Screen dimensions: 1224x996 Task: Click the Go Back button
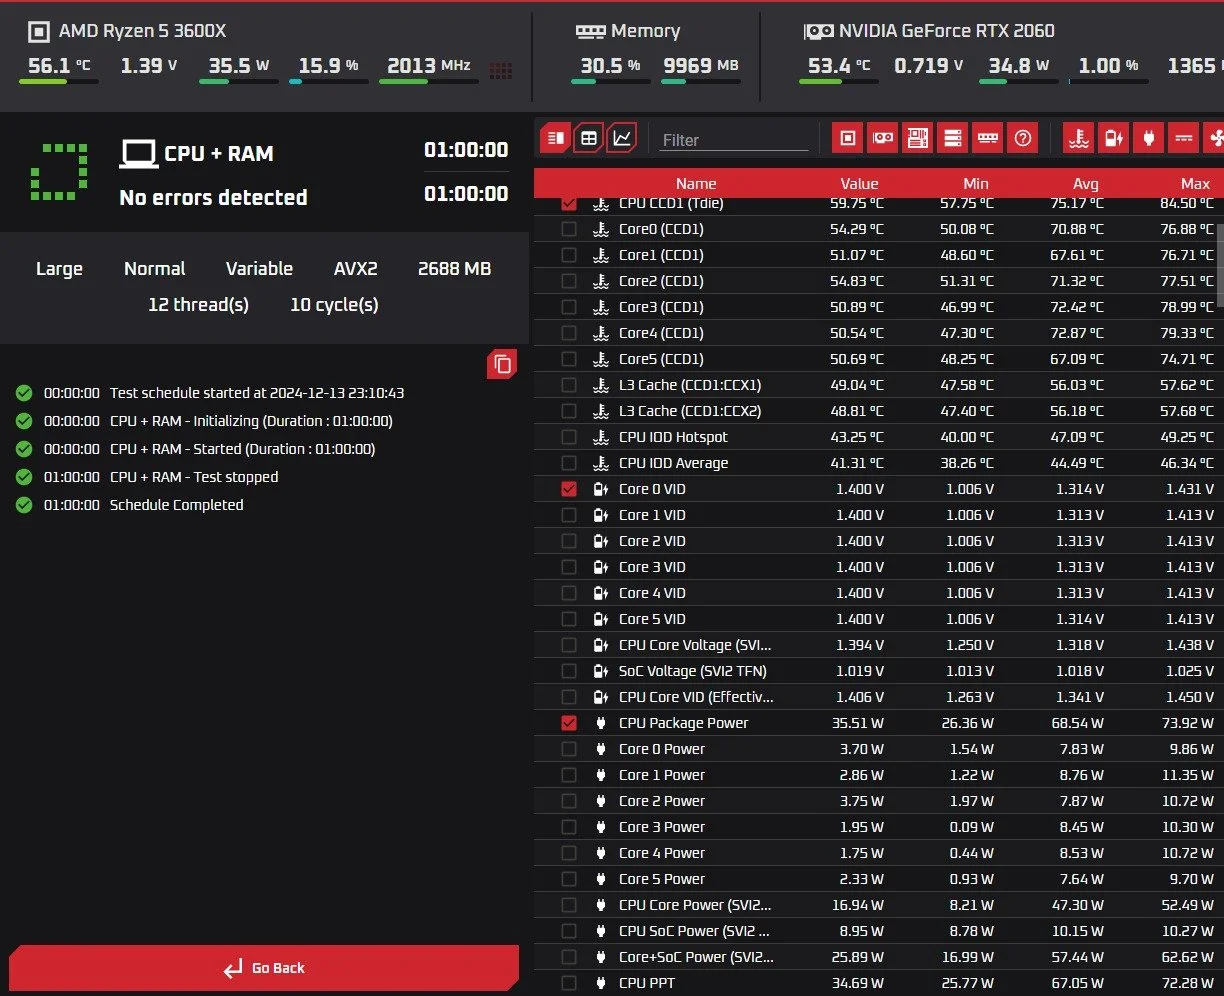coord(264,968)
